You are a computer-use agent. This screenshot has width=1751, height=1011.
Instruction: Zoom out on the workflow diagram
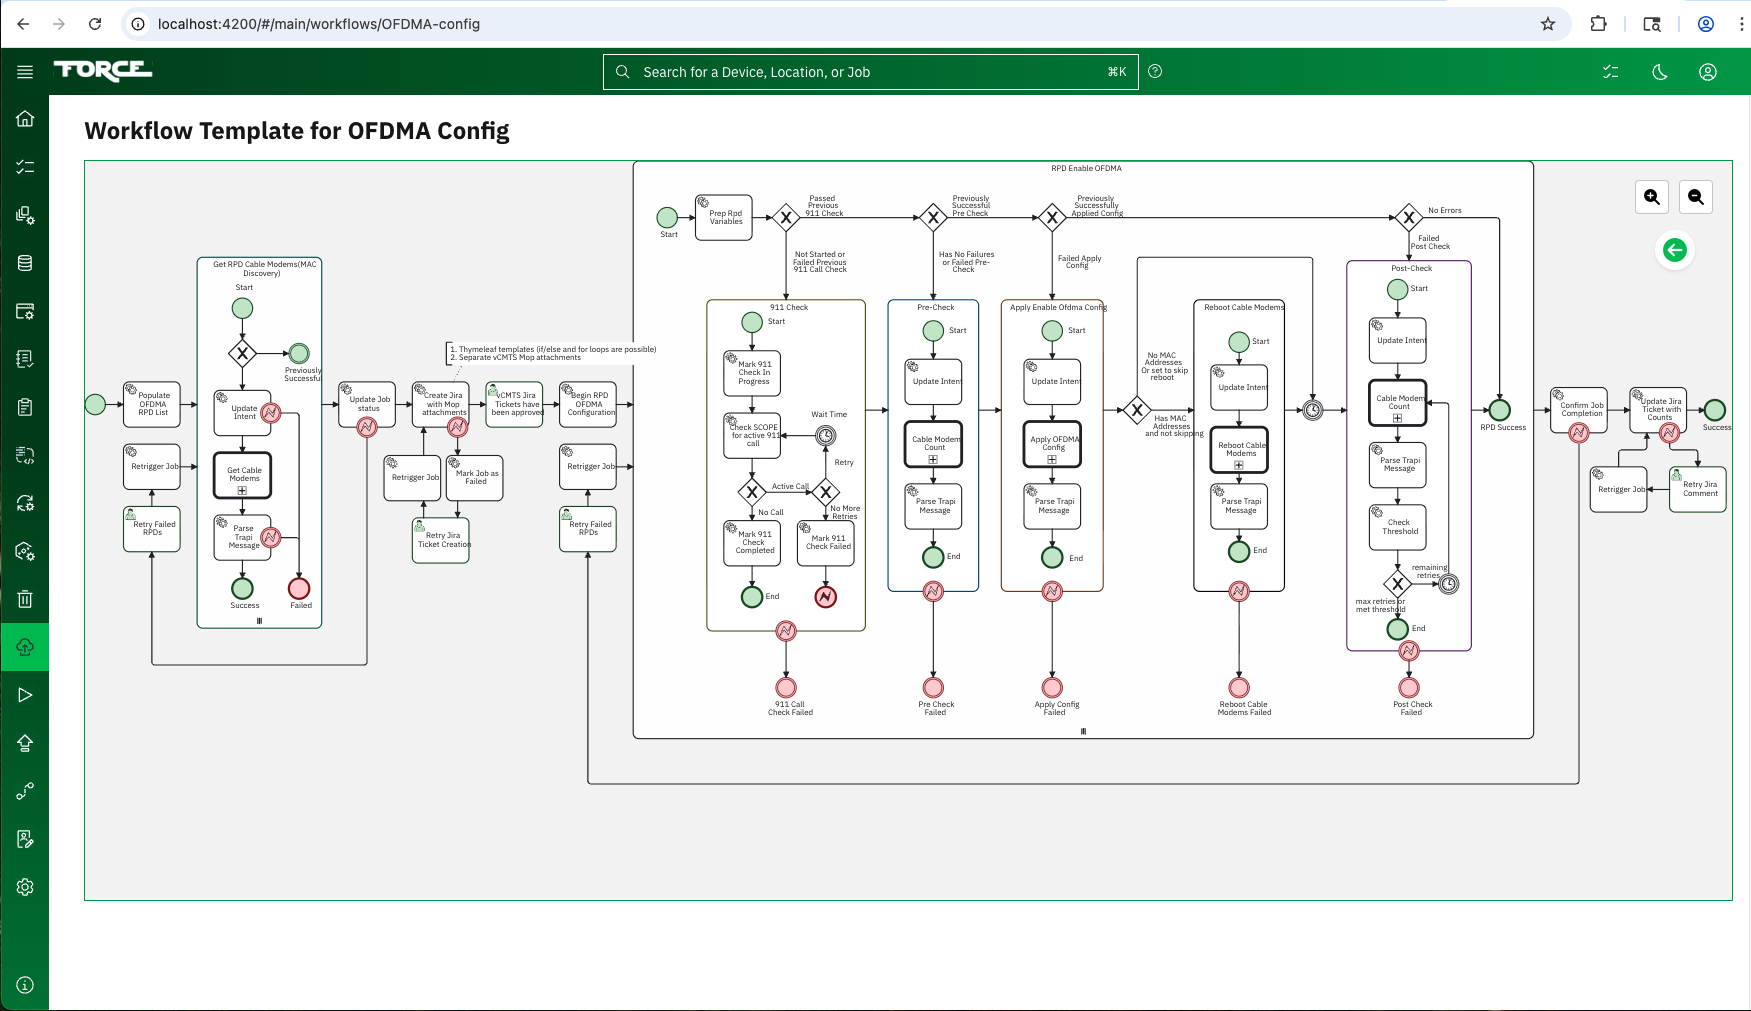click(x=1696, y=197)
